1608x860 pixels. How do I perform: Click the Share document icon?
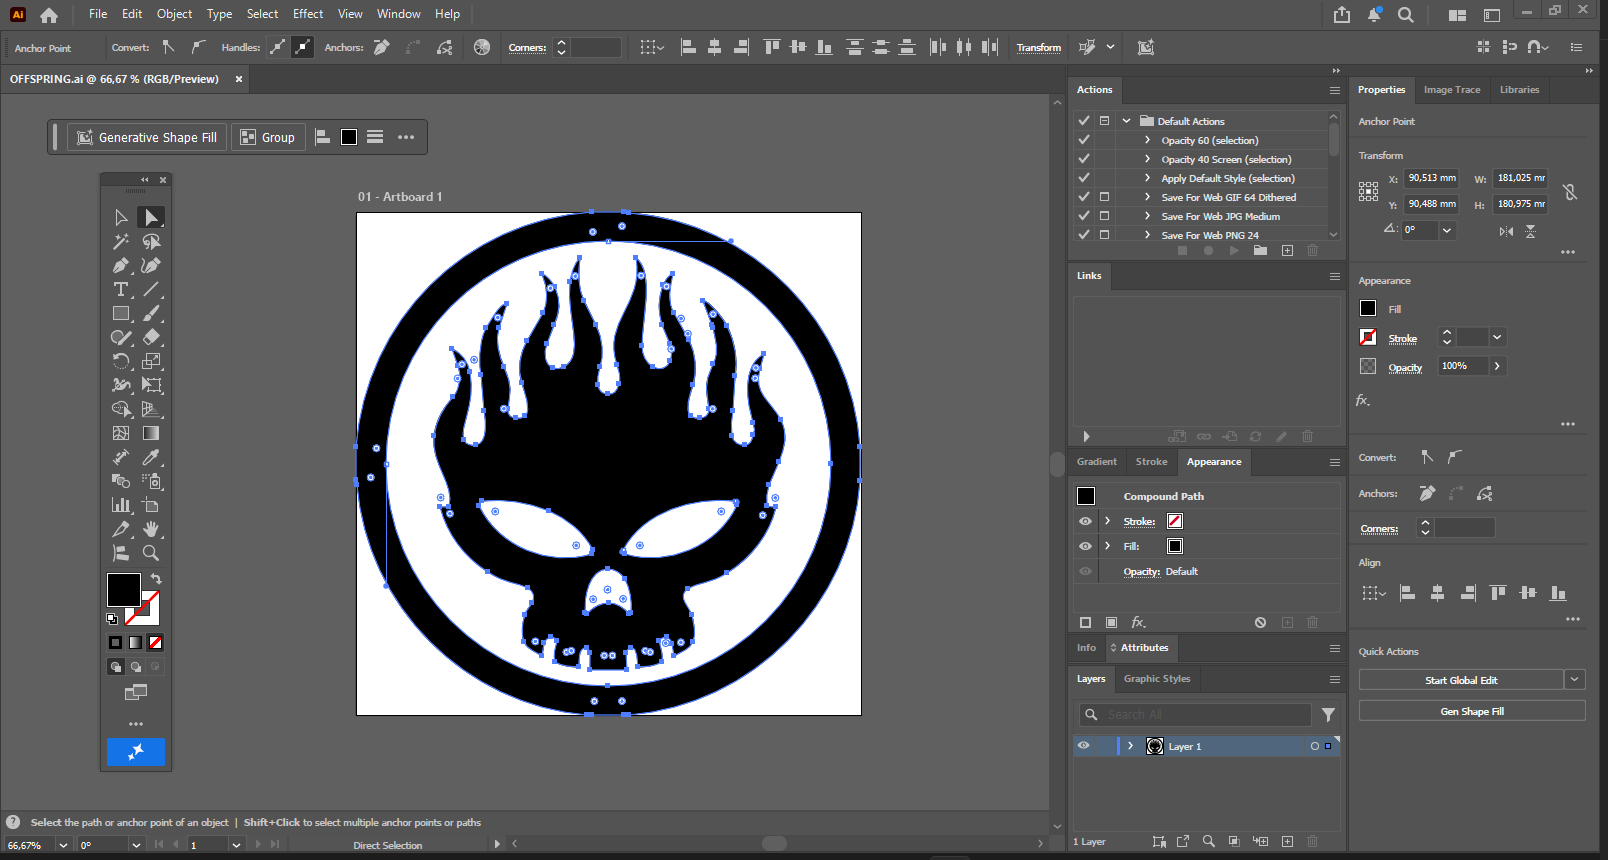[1342, 15]
